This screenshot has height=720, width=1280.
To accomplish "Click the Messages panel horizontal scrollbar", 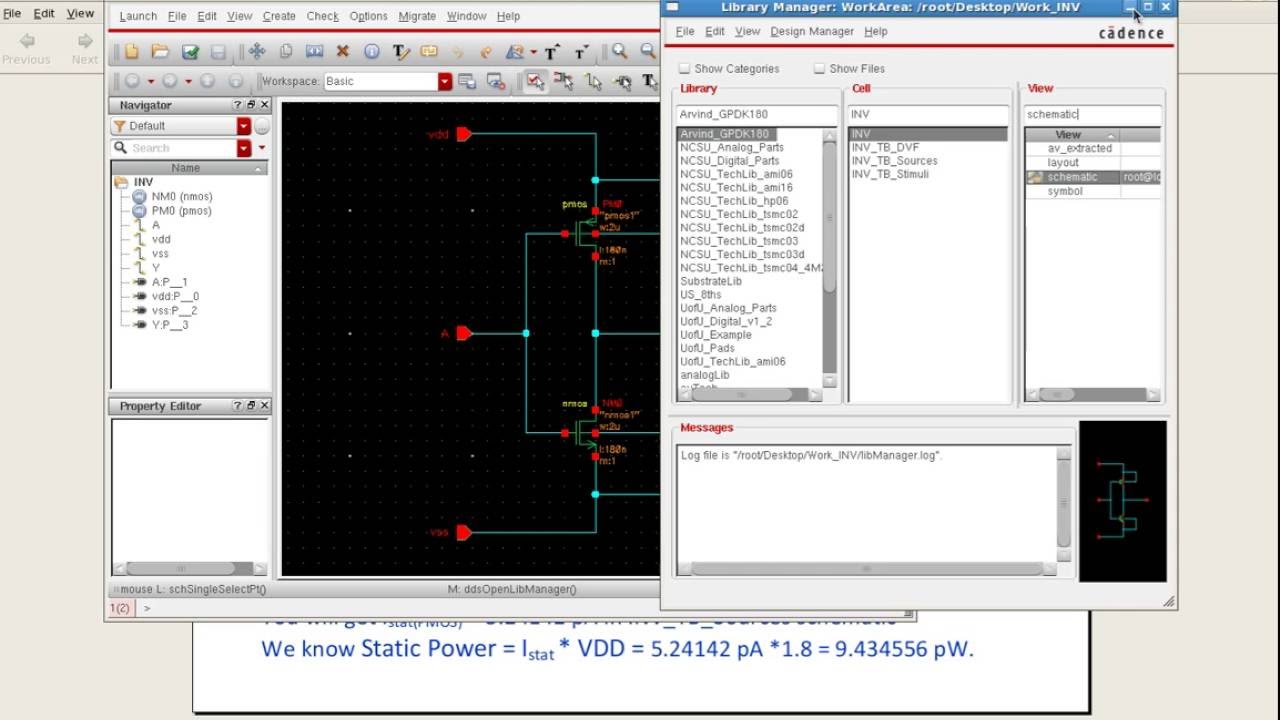I will pyautogui.click(x=866, y=569).
